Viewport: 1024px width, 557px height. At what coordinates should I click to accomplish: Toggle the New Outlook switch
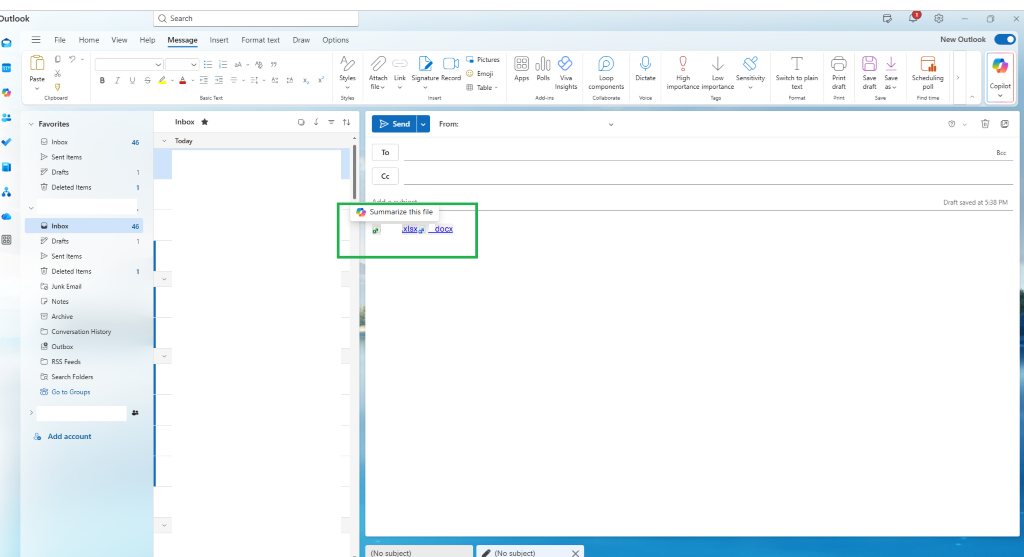tap(1004, 40)
